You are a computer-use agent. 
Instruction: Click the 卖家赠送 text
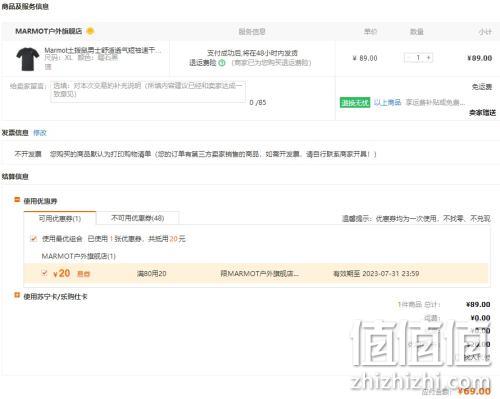(482, 113)
